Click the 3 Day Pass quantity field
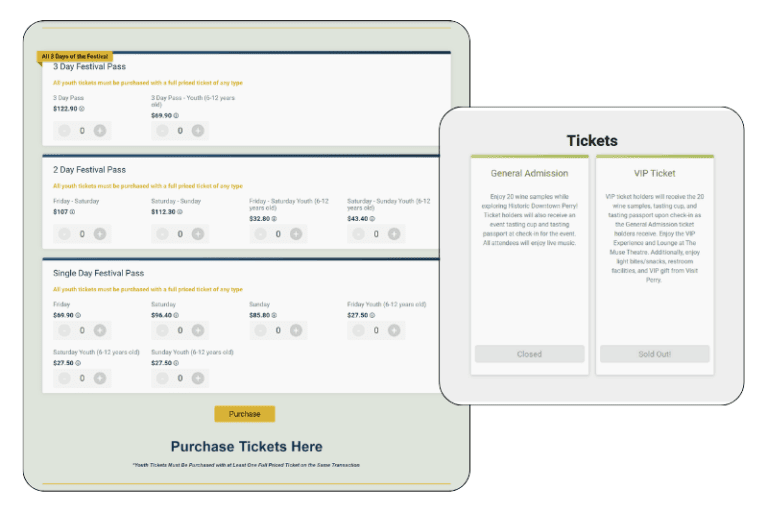 (x=82, y=130)
